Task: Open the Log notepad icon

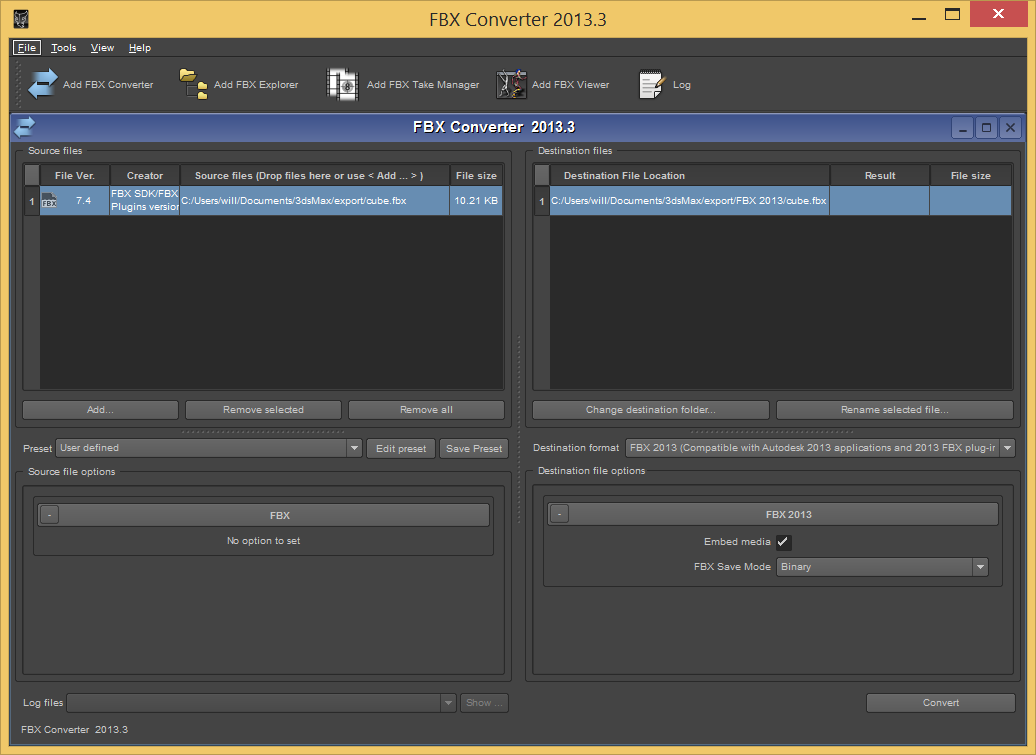Action: click(651, 85)
